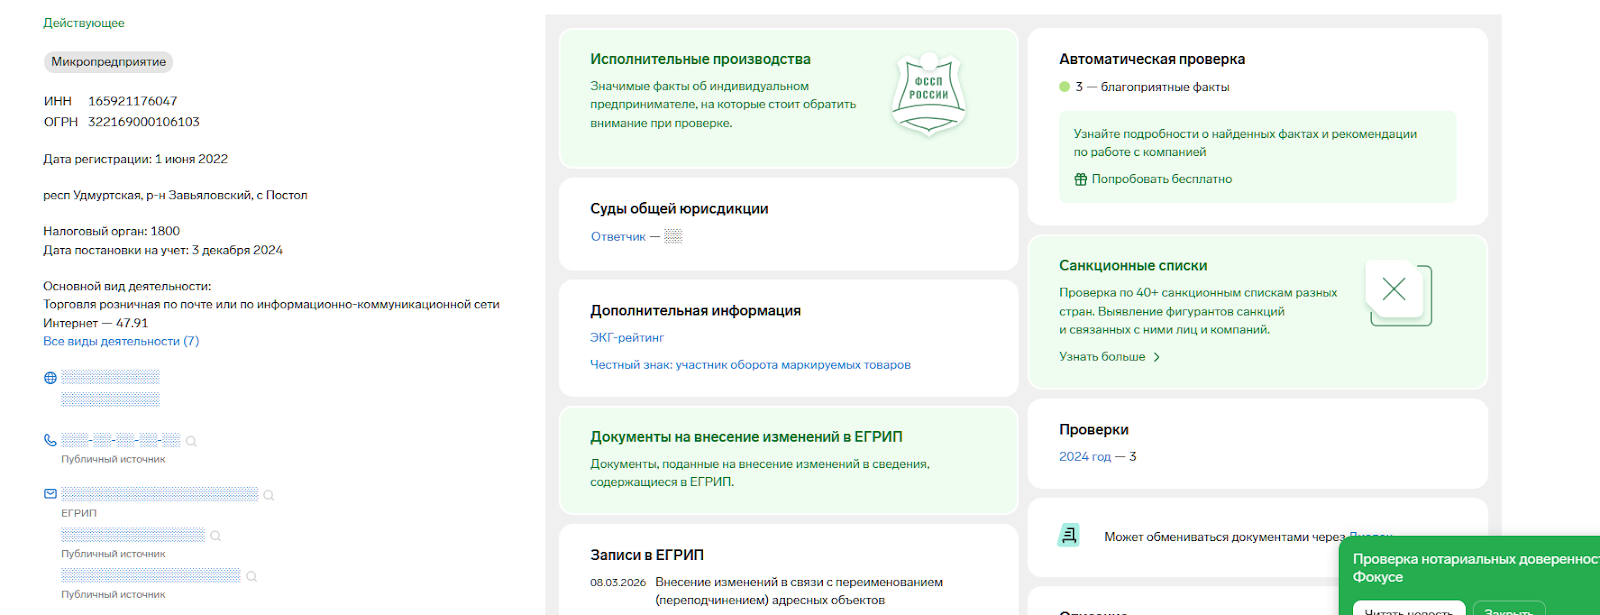The width and height of the screenshot is (1600, 615).
Task: Click Публичный источник label under phone number
Action: point(113,459)
